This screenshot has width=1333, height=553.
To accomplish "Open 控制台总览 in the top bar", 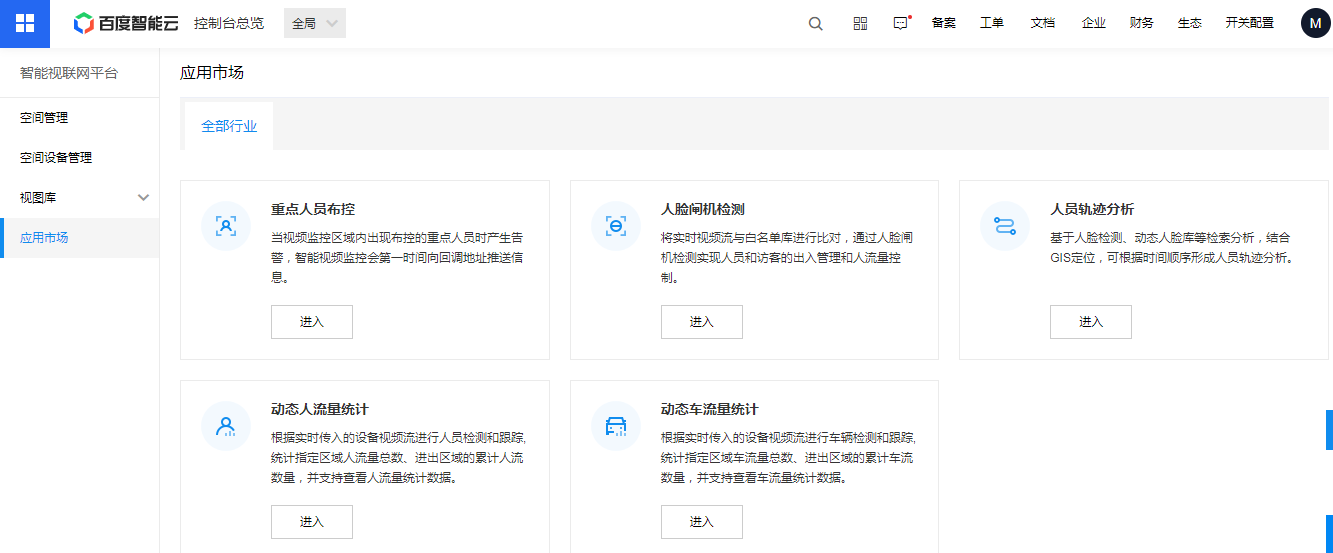I will (229, 23).
